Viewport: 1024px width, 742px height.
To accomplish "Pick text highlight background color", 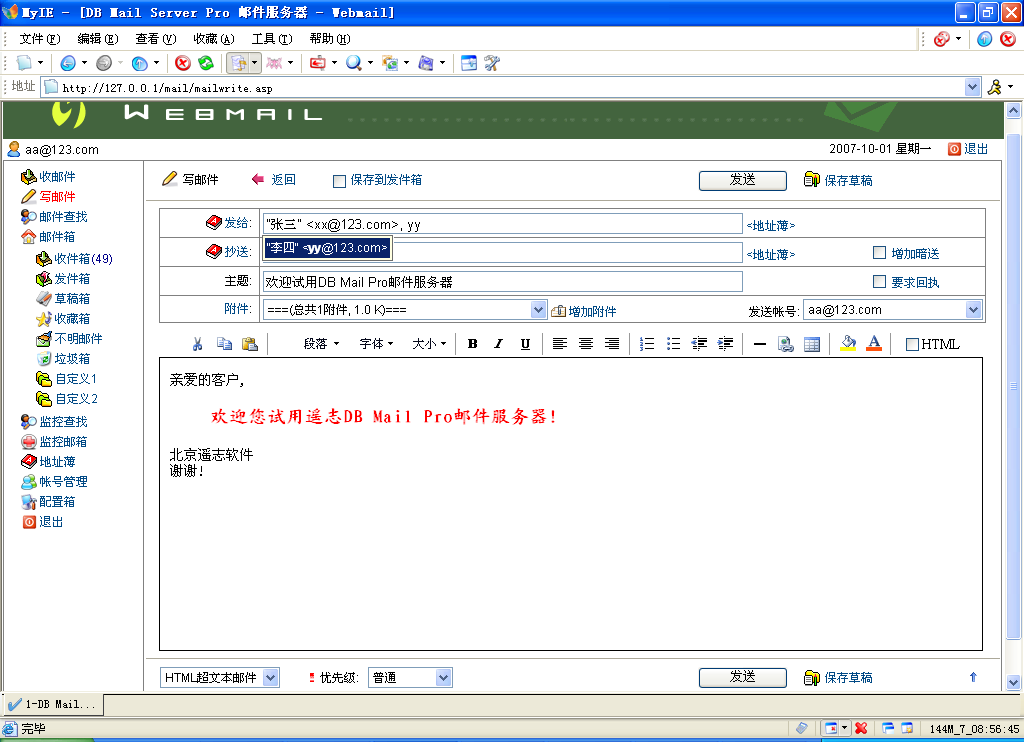I will click(848, 344).
